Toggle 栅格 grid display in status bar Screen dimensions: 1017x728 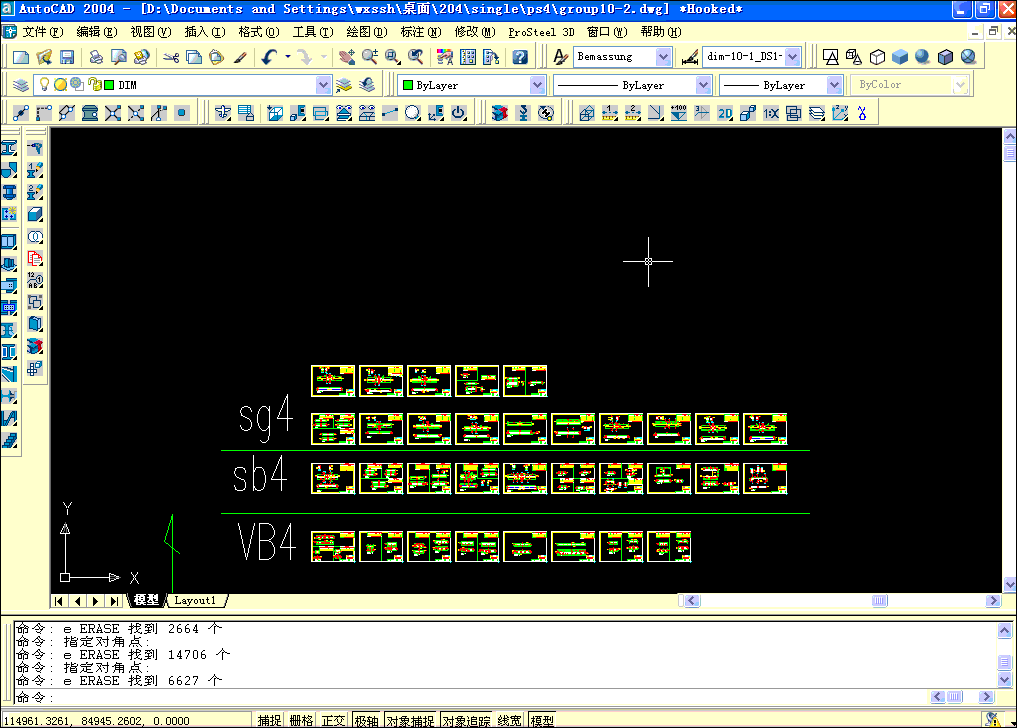[301, 721]
